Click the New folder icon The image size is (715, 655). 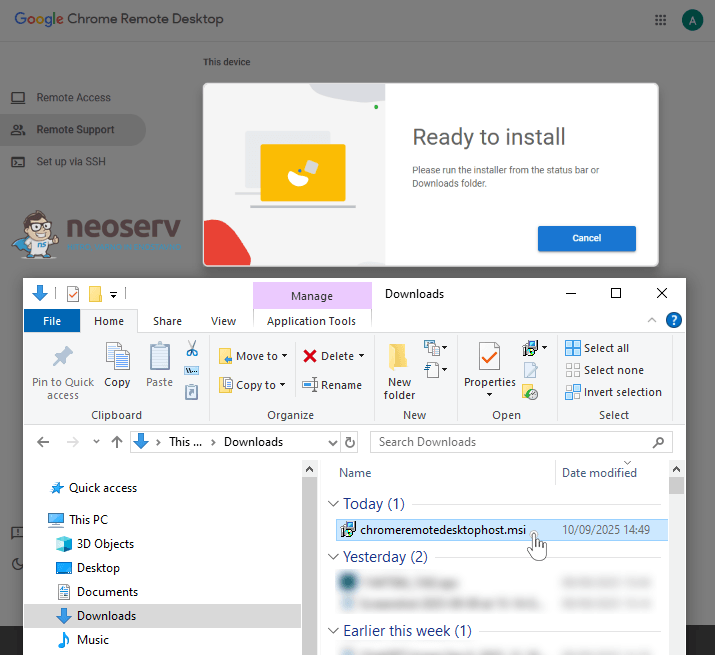tap(398, 356)
